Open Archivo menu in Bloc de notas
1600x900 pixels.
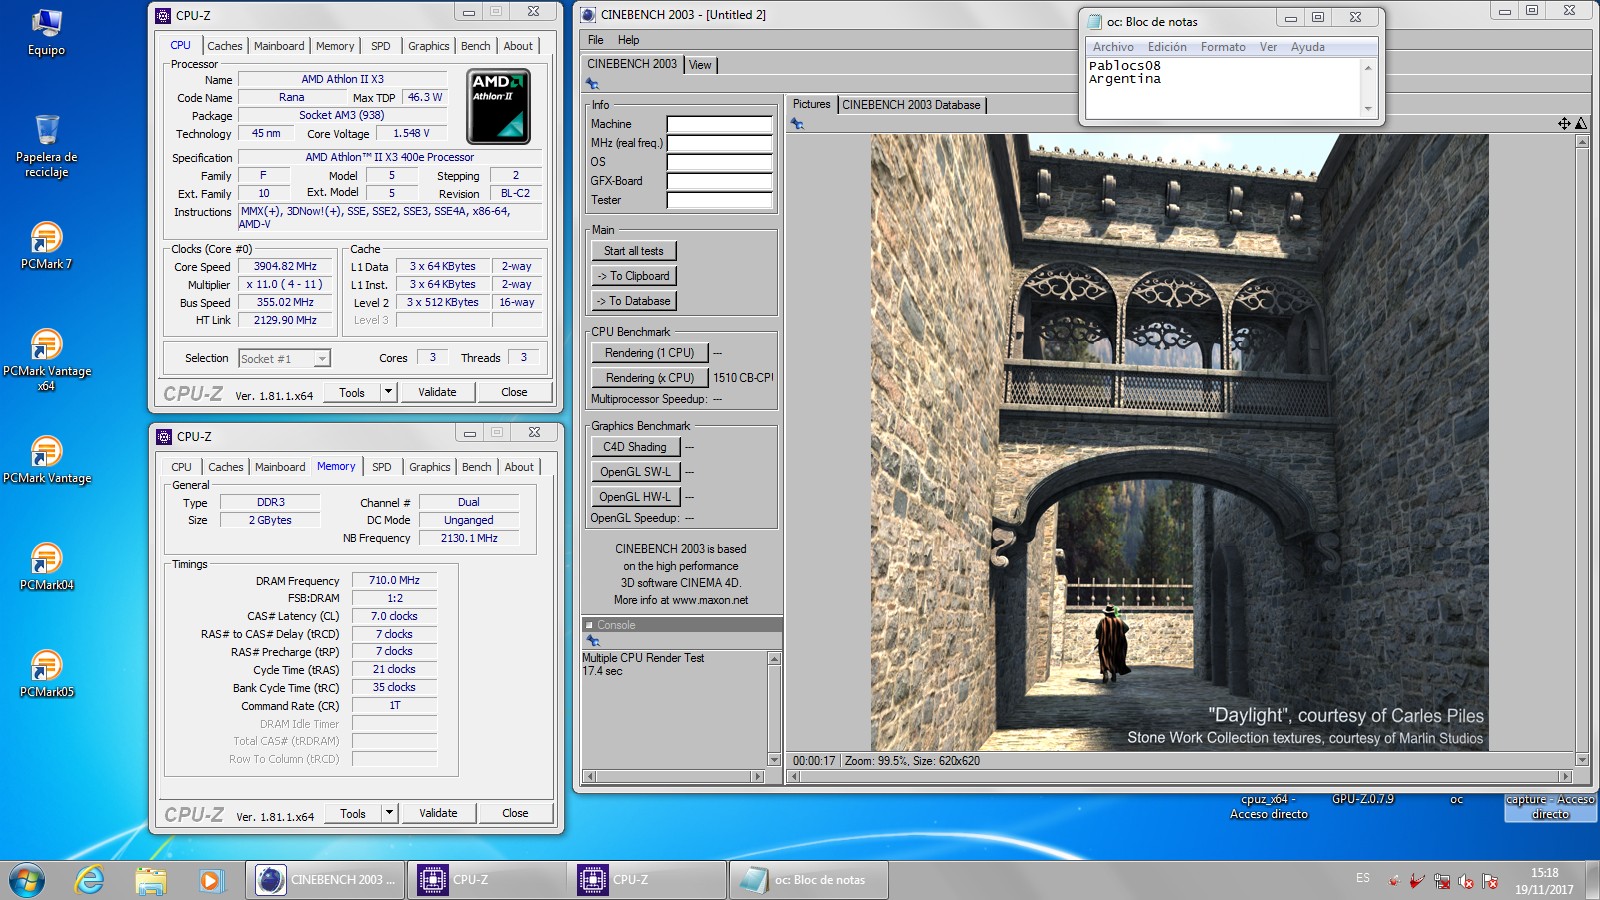click(x=1113, y=47)
